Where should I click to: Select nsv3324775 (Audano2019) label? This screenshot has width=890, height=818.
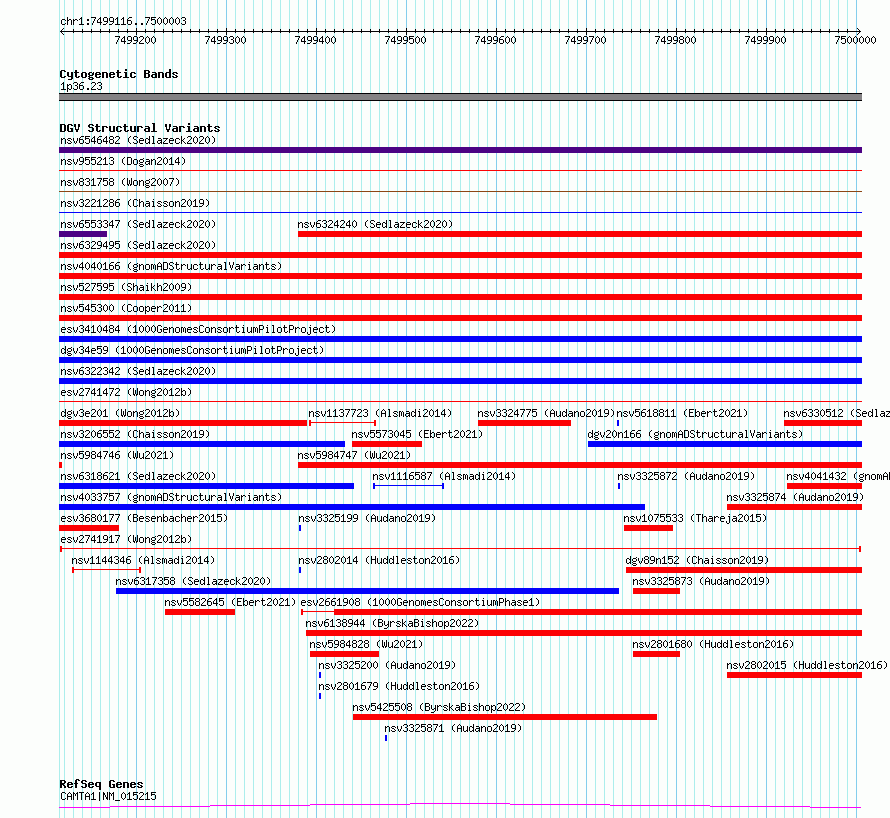click(x=546, y=413)
